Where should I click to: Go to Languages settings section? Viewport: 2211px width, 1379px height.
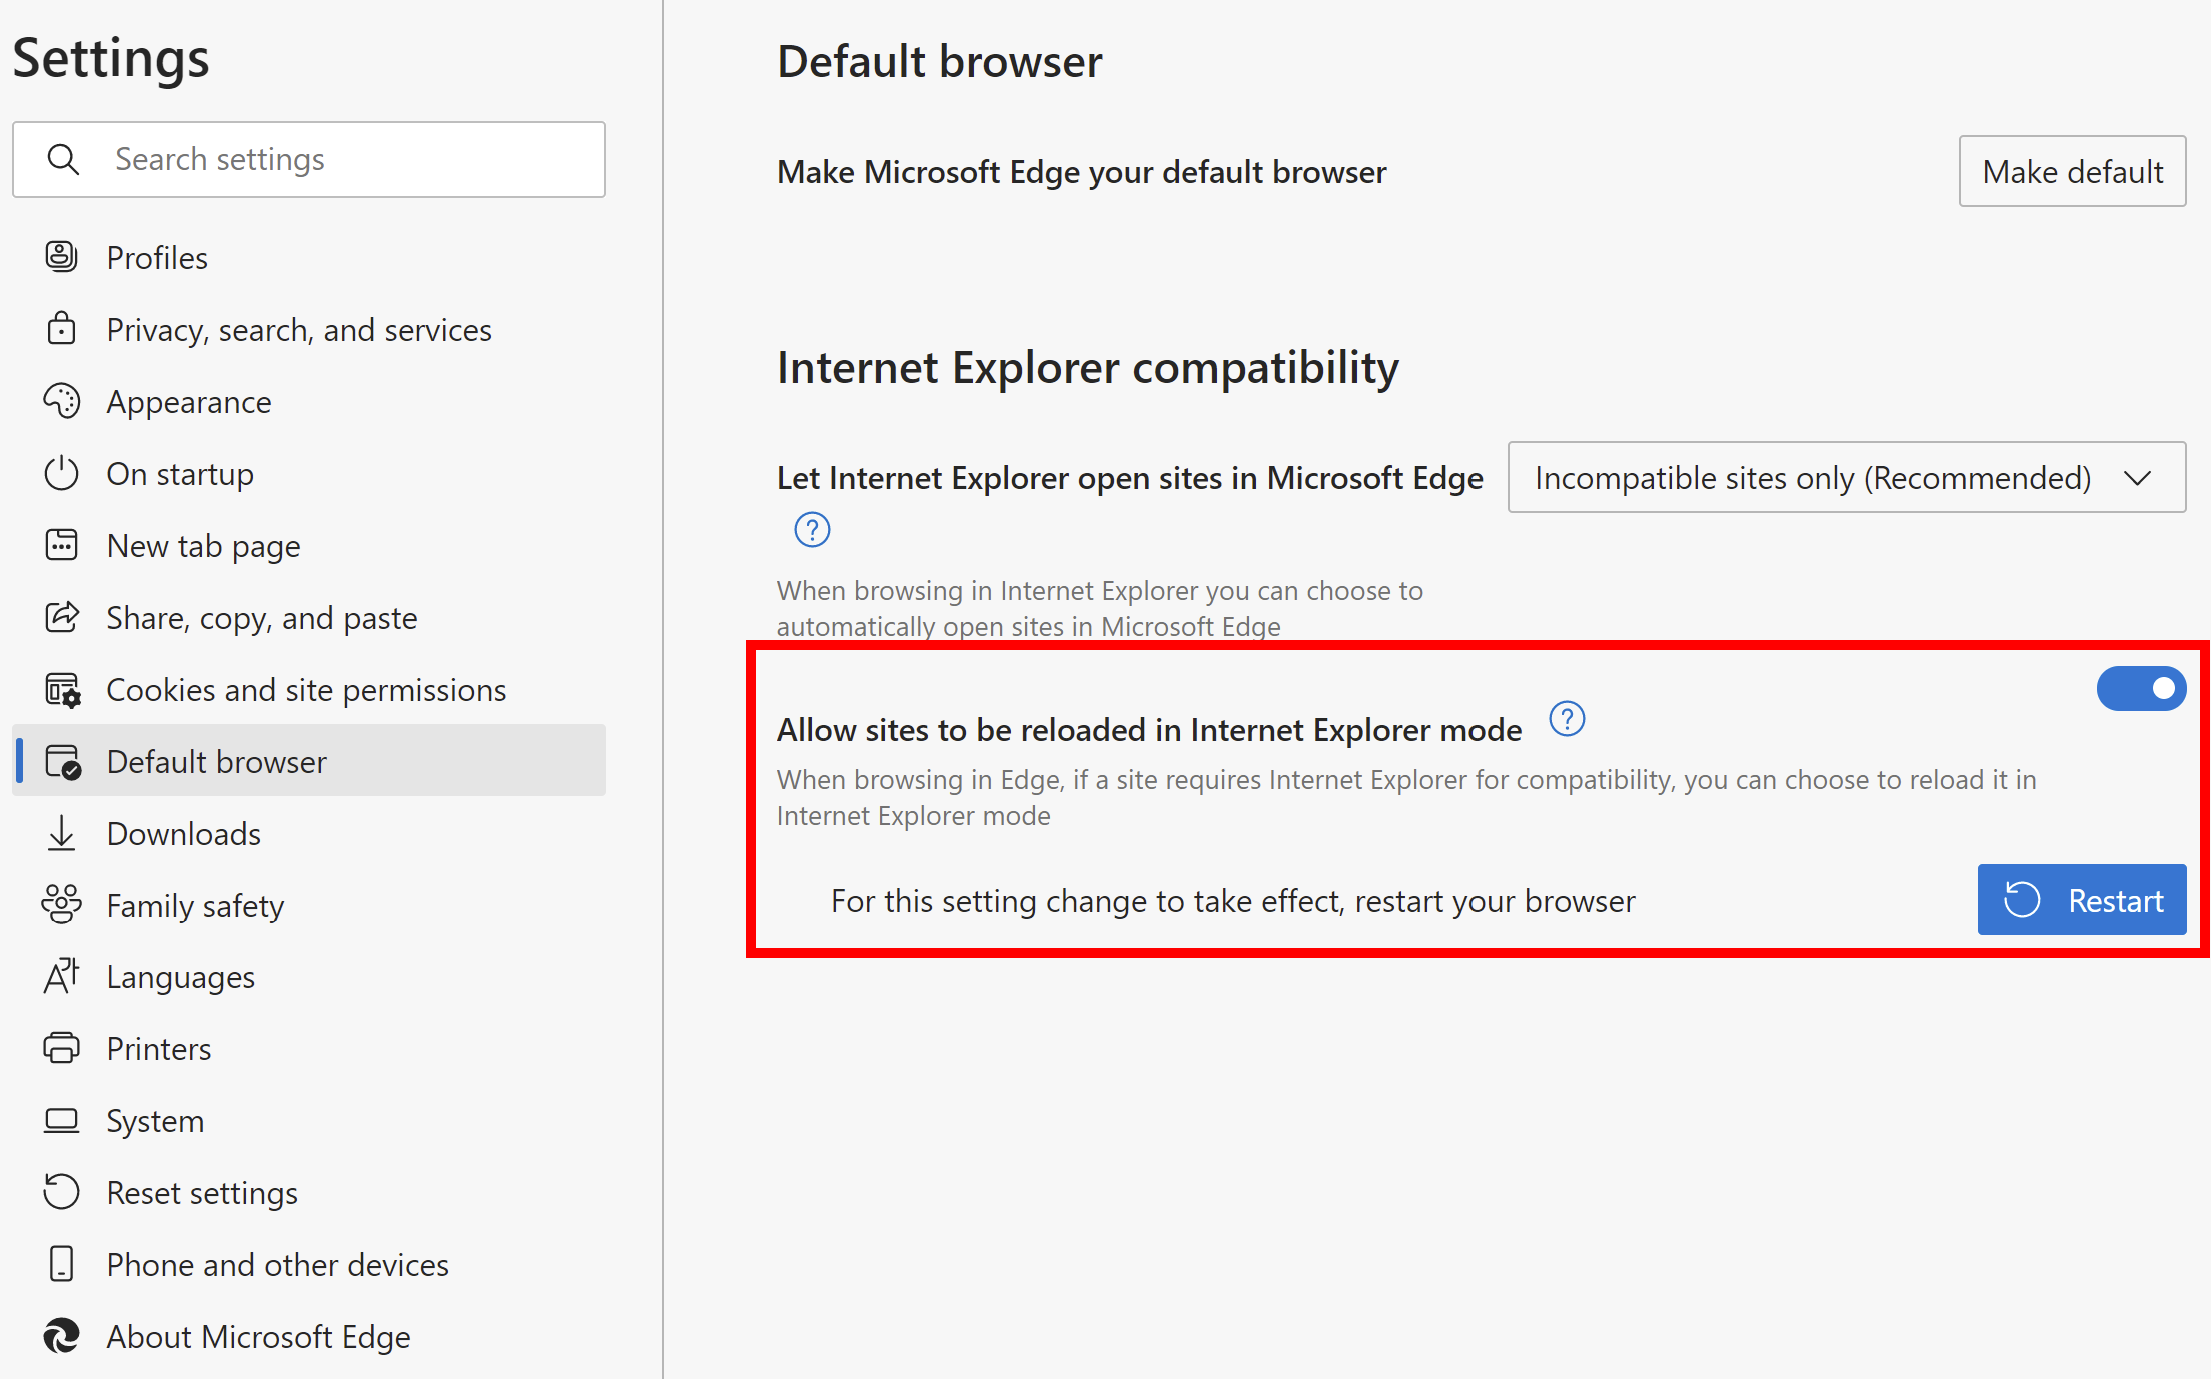click(181, 977)
